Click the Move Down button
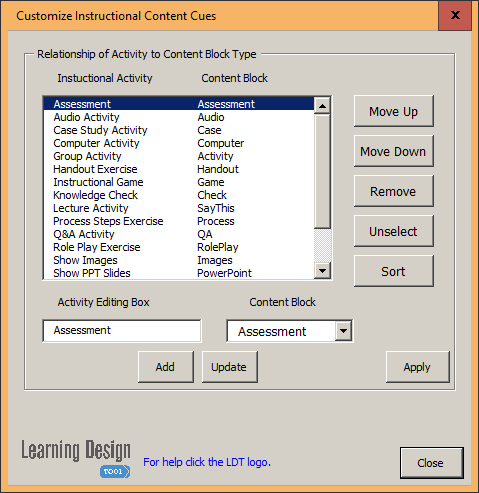Screen dimensions: 479x493 click(x=394, y=151)
